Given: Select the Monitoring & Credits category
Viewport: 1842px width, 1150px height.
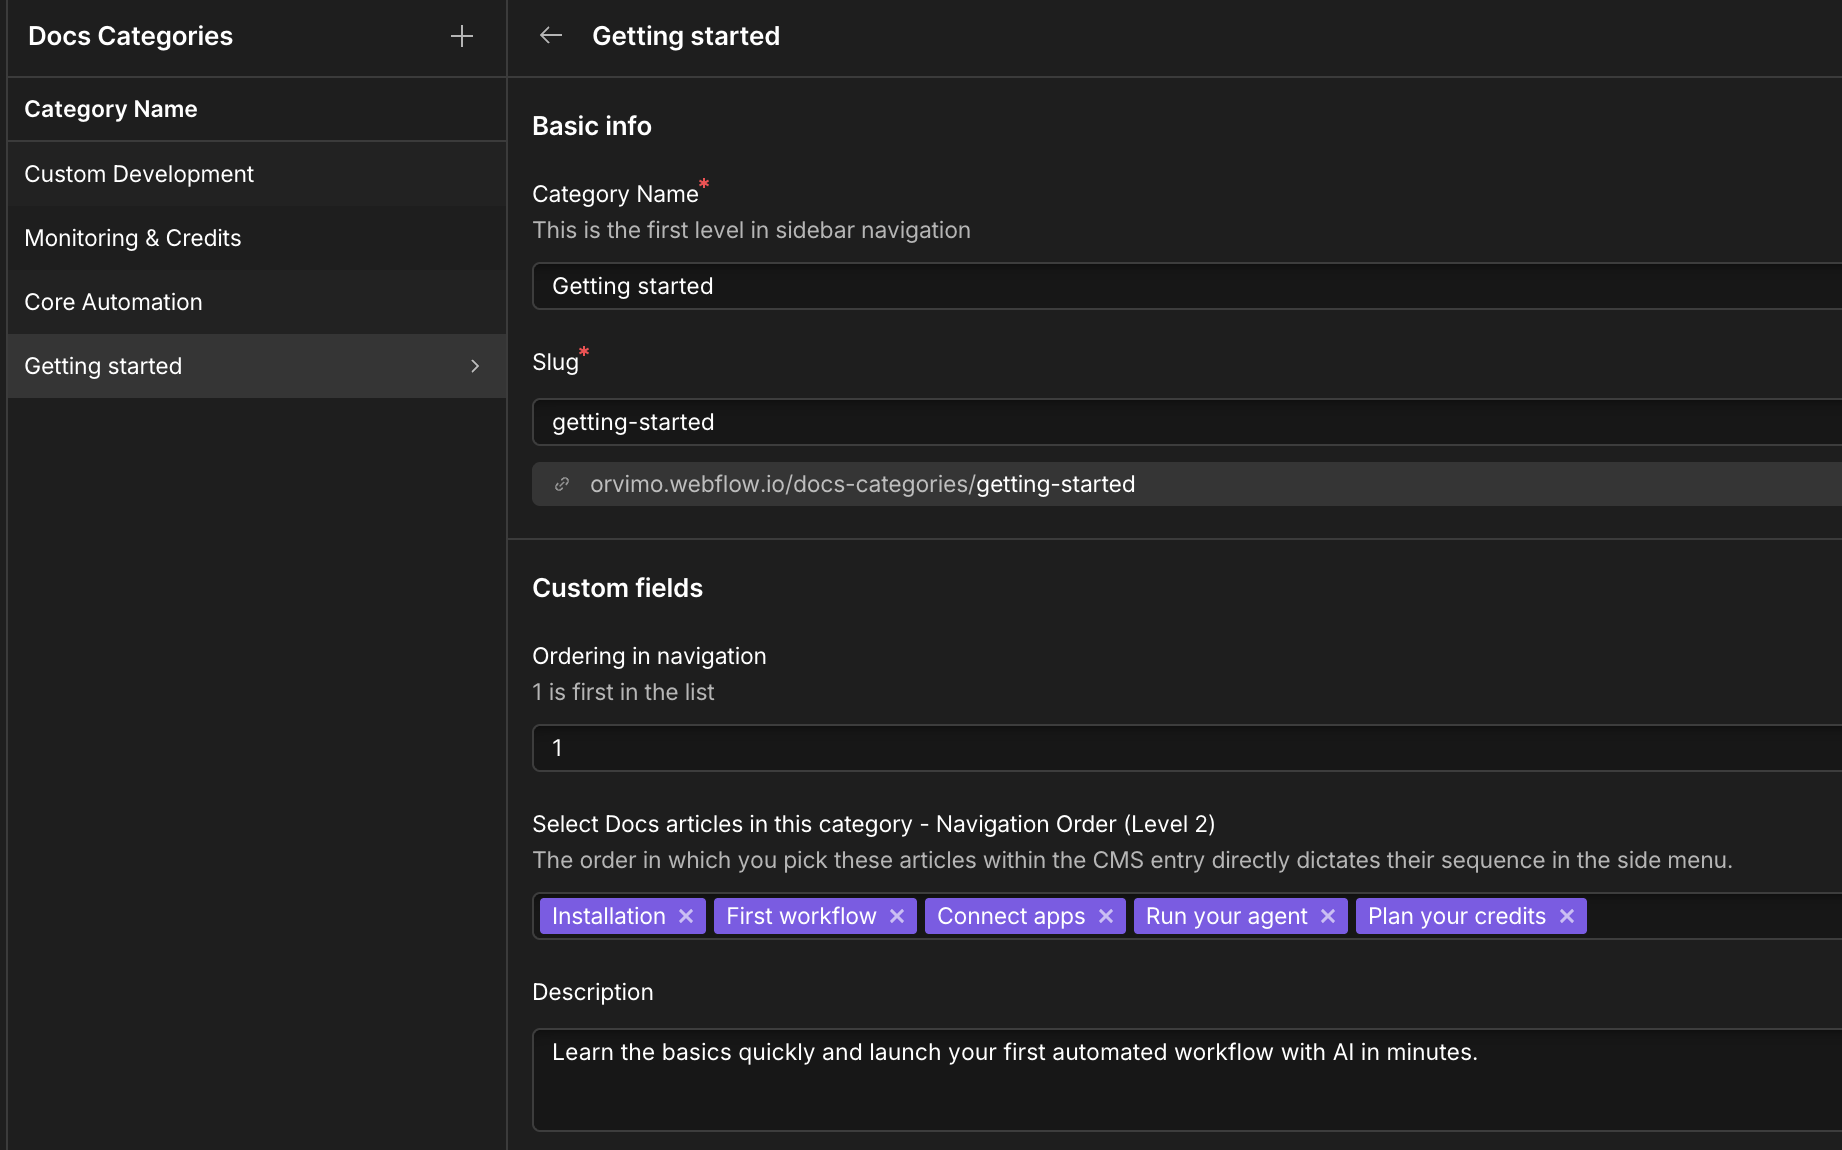Looking at the screenshot, I should coord(132,238).
